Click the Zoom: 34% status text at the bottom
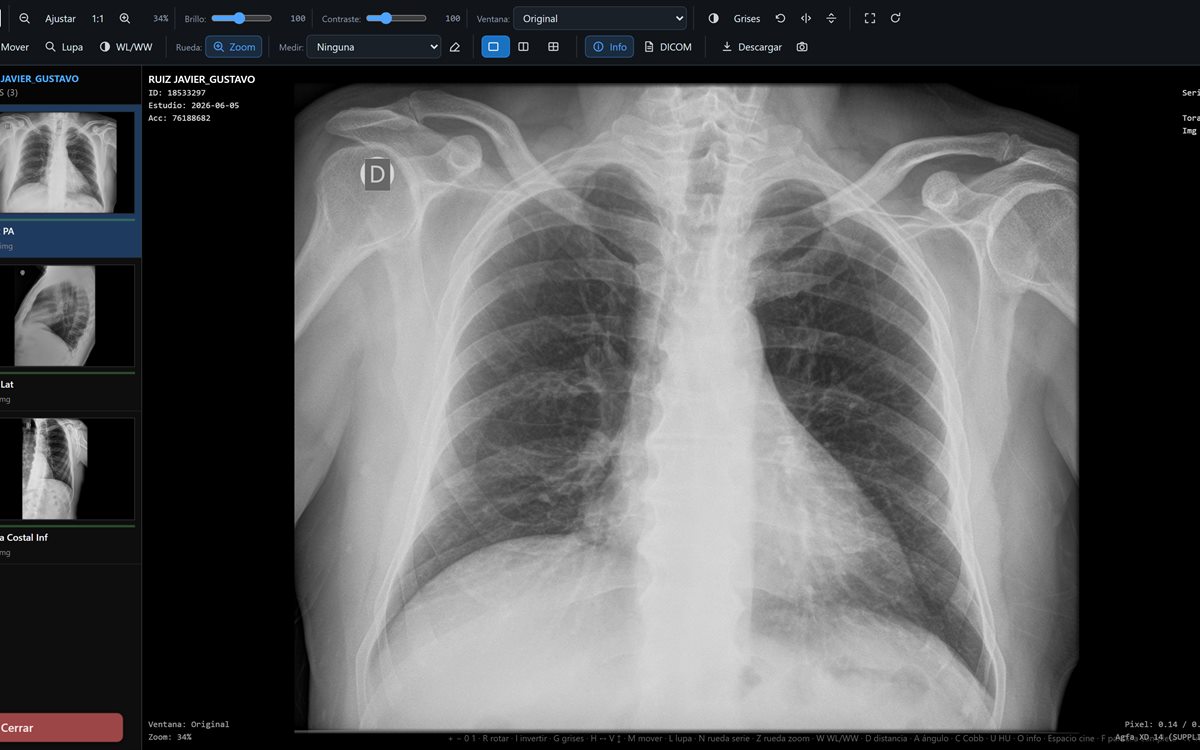The height and width of the screenshot is (750, 1200). click(170, 737)
